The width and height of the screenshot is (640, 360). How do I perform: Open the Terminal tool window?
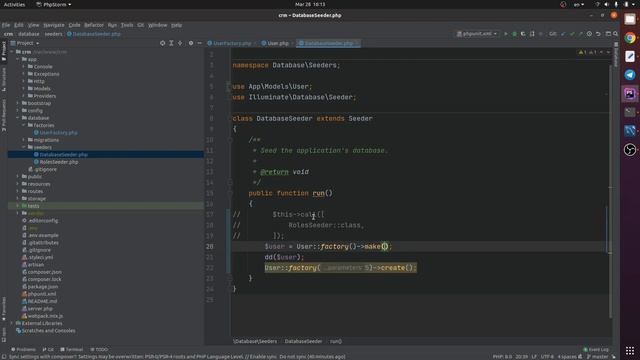71,349
